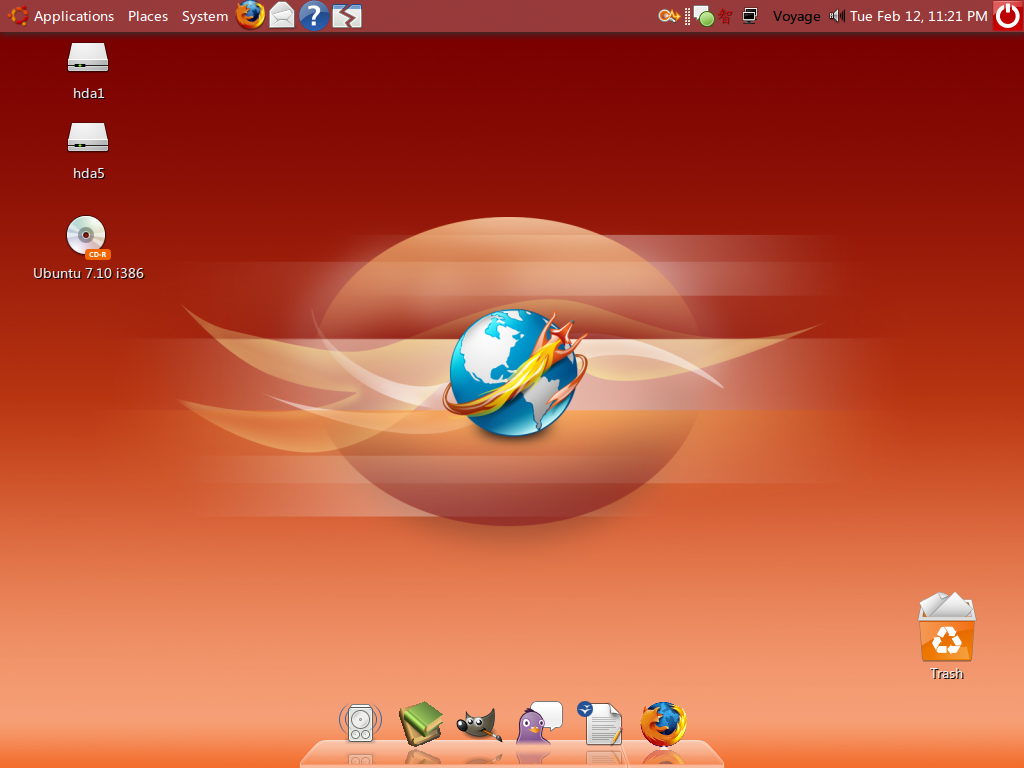1024x768 pixels.
Task: Click the date and time clock
Action: 918,16
